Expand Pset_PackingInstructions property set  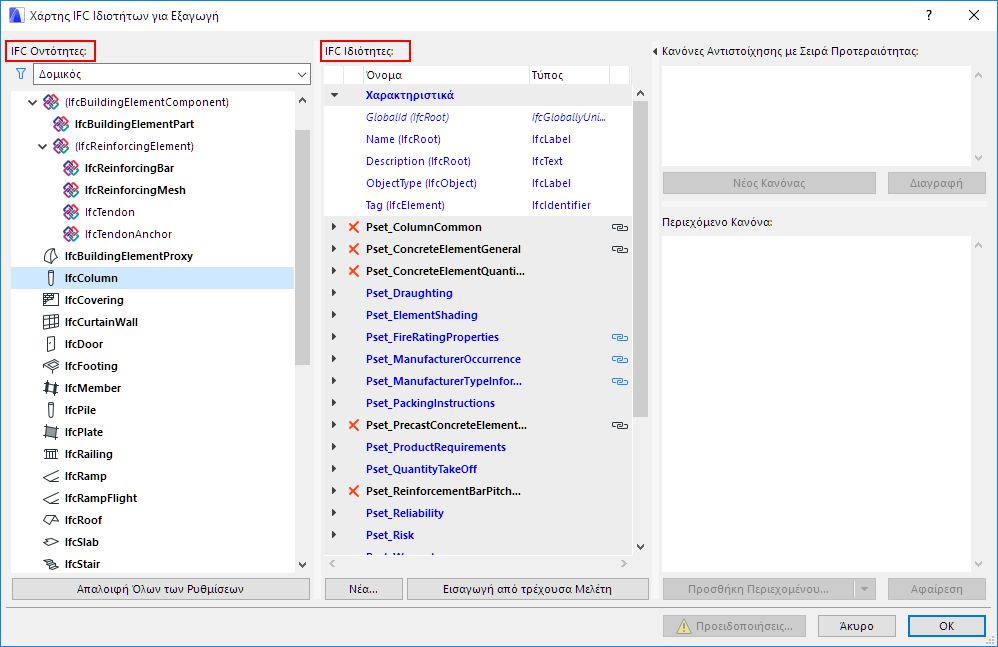tap(334, 403)
